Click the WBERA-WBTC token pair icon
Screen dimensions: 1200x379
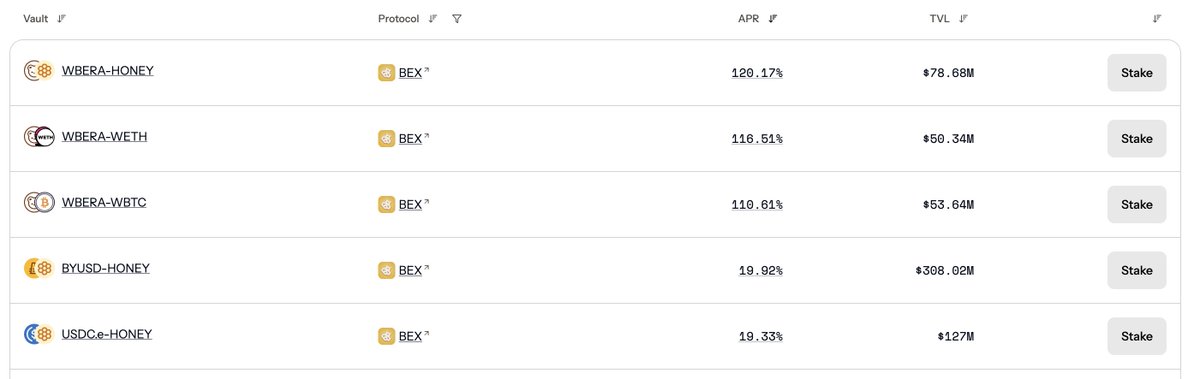click(38, 203)
